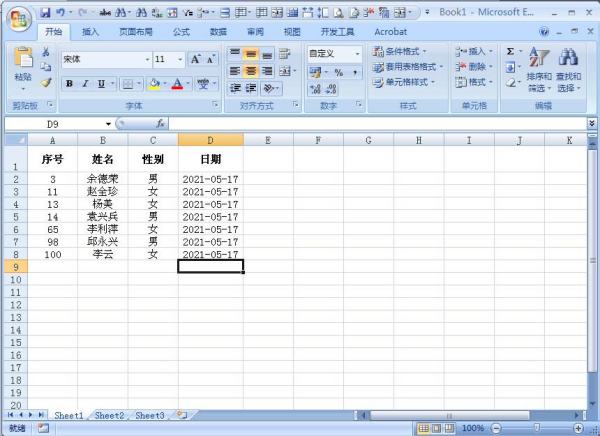Expand the Name Box dropdown arrow
This screenshot has width=600, height=436.
coord(107,124)
